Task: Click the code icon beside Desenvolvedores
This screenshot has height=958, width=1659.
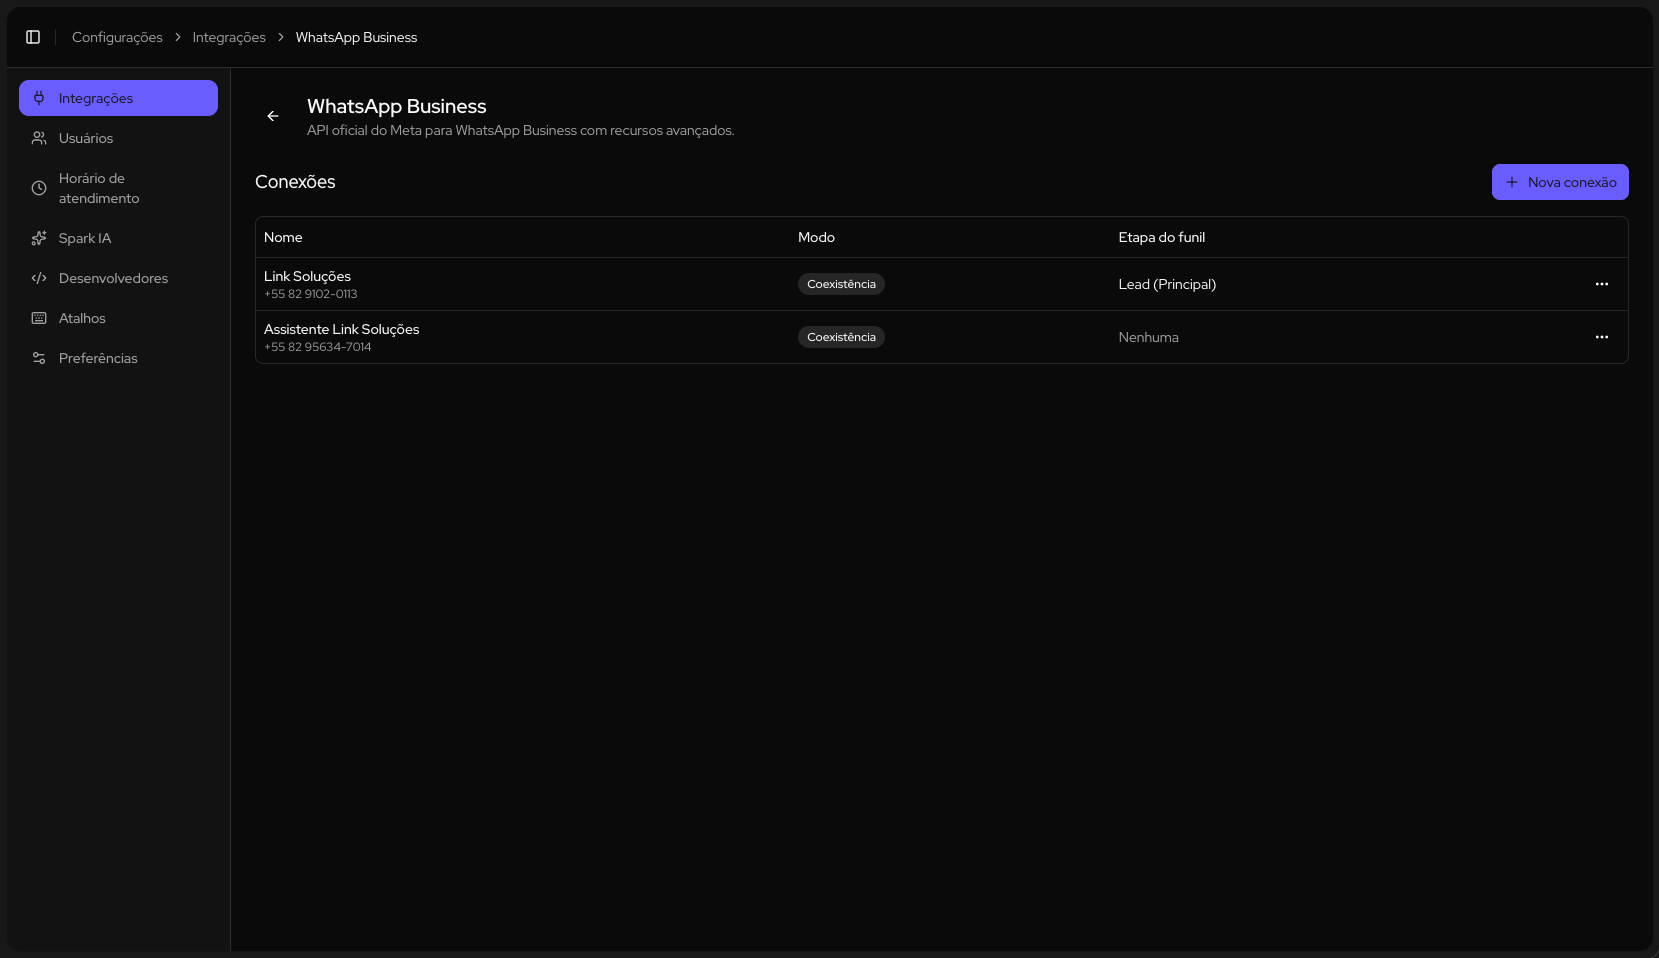Action: (39, 278)
